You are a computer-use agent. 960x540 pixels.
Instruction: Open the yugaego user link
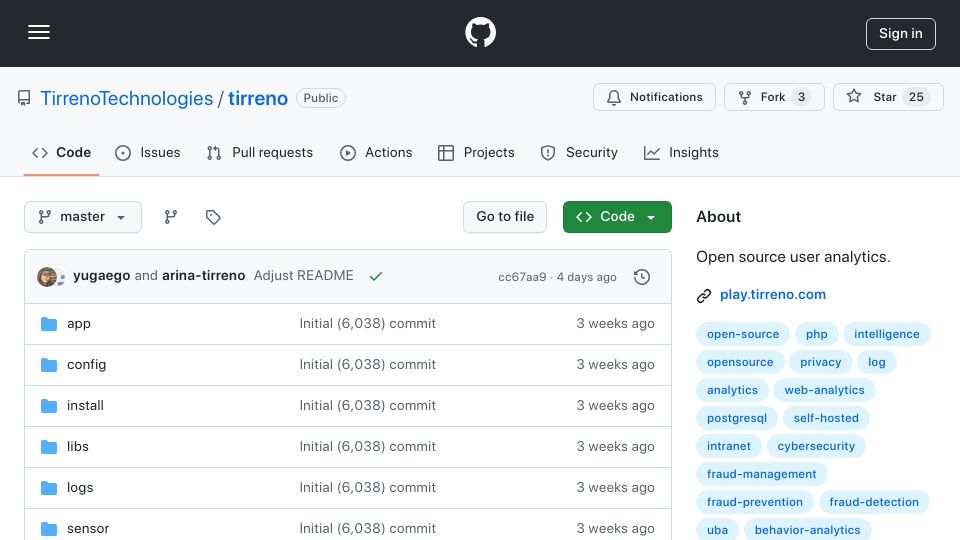click(102, 276)
